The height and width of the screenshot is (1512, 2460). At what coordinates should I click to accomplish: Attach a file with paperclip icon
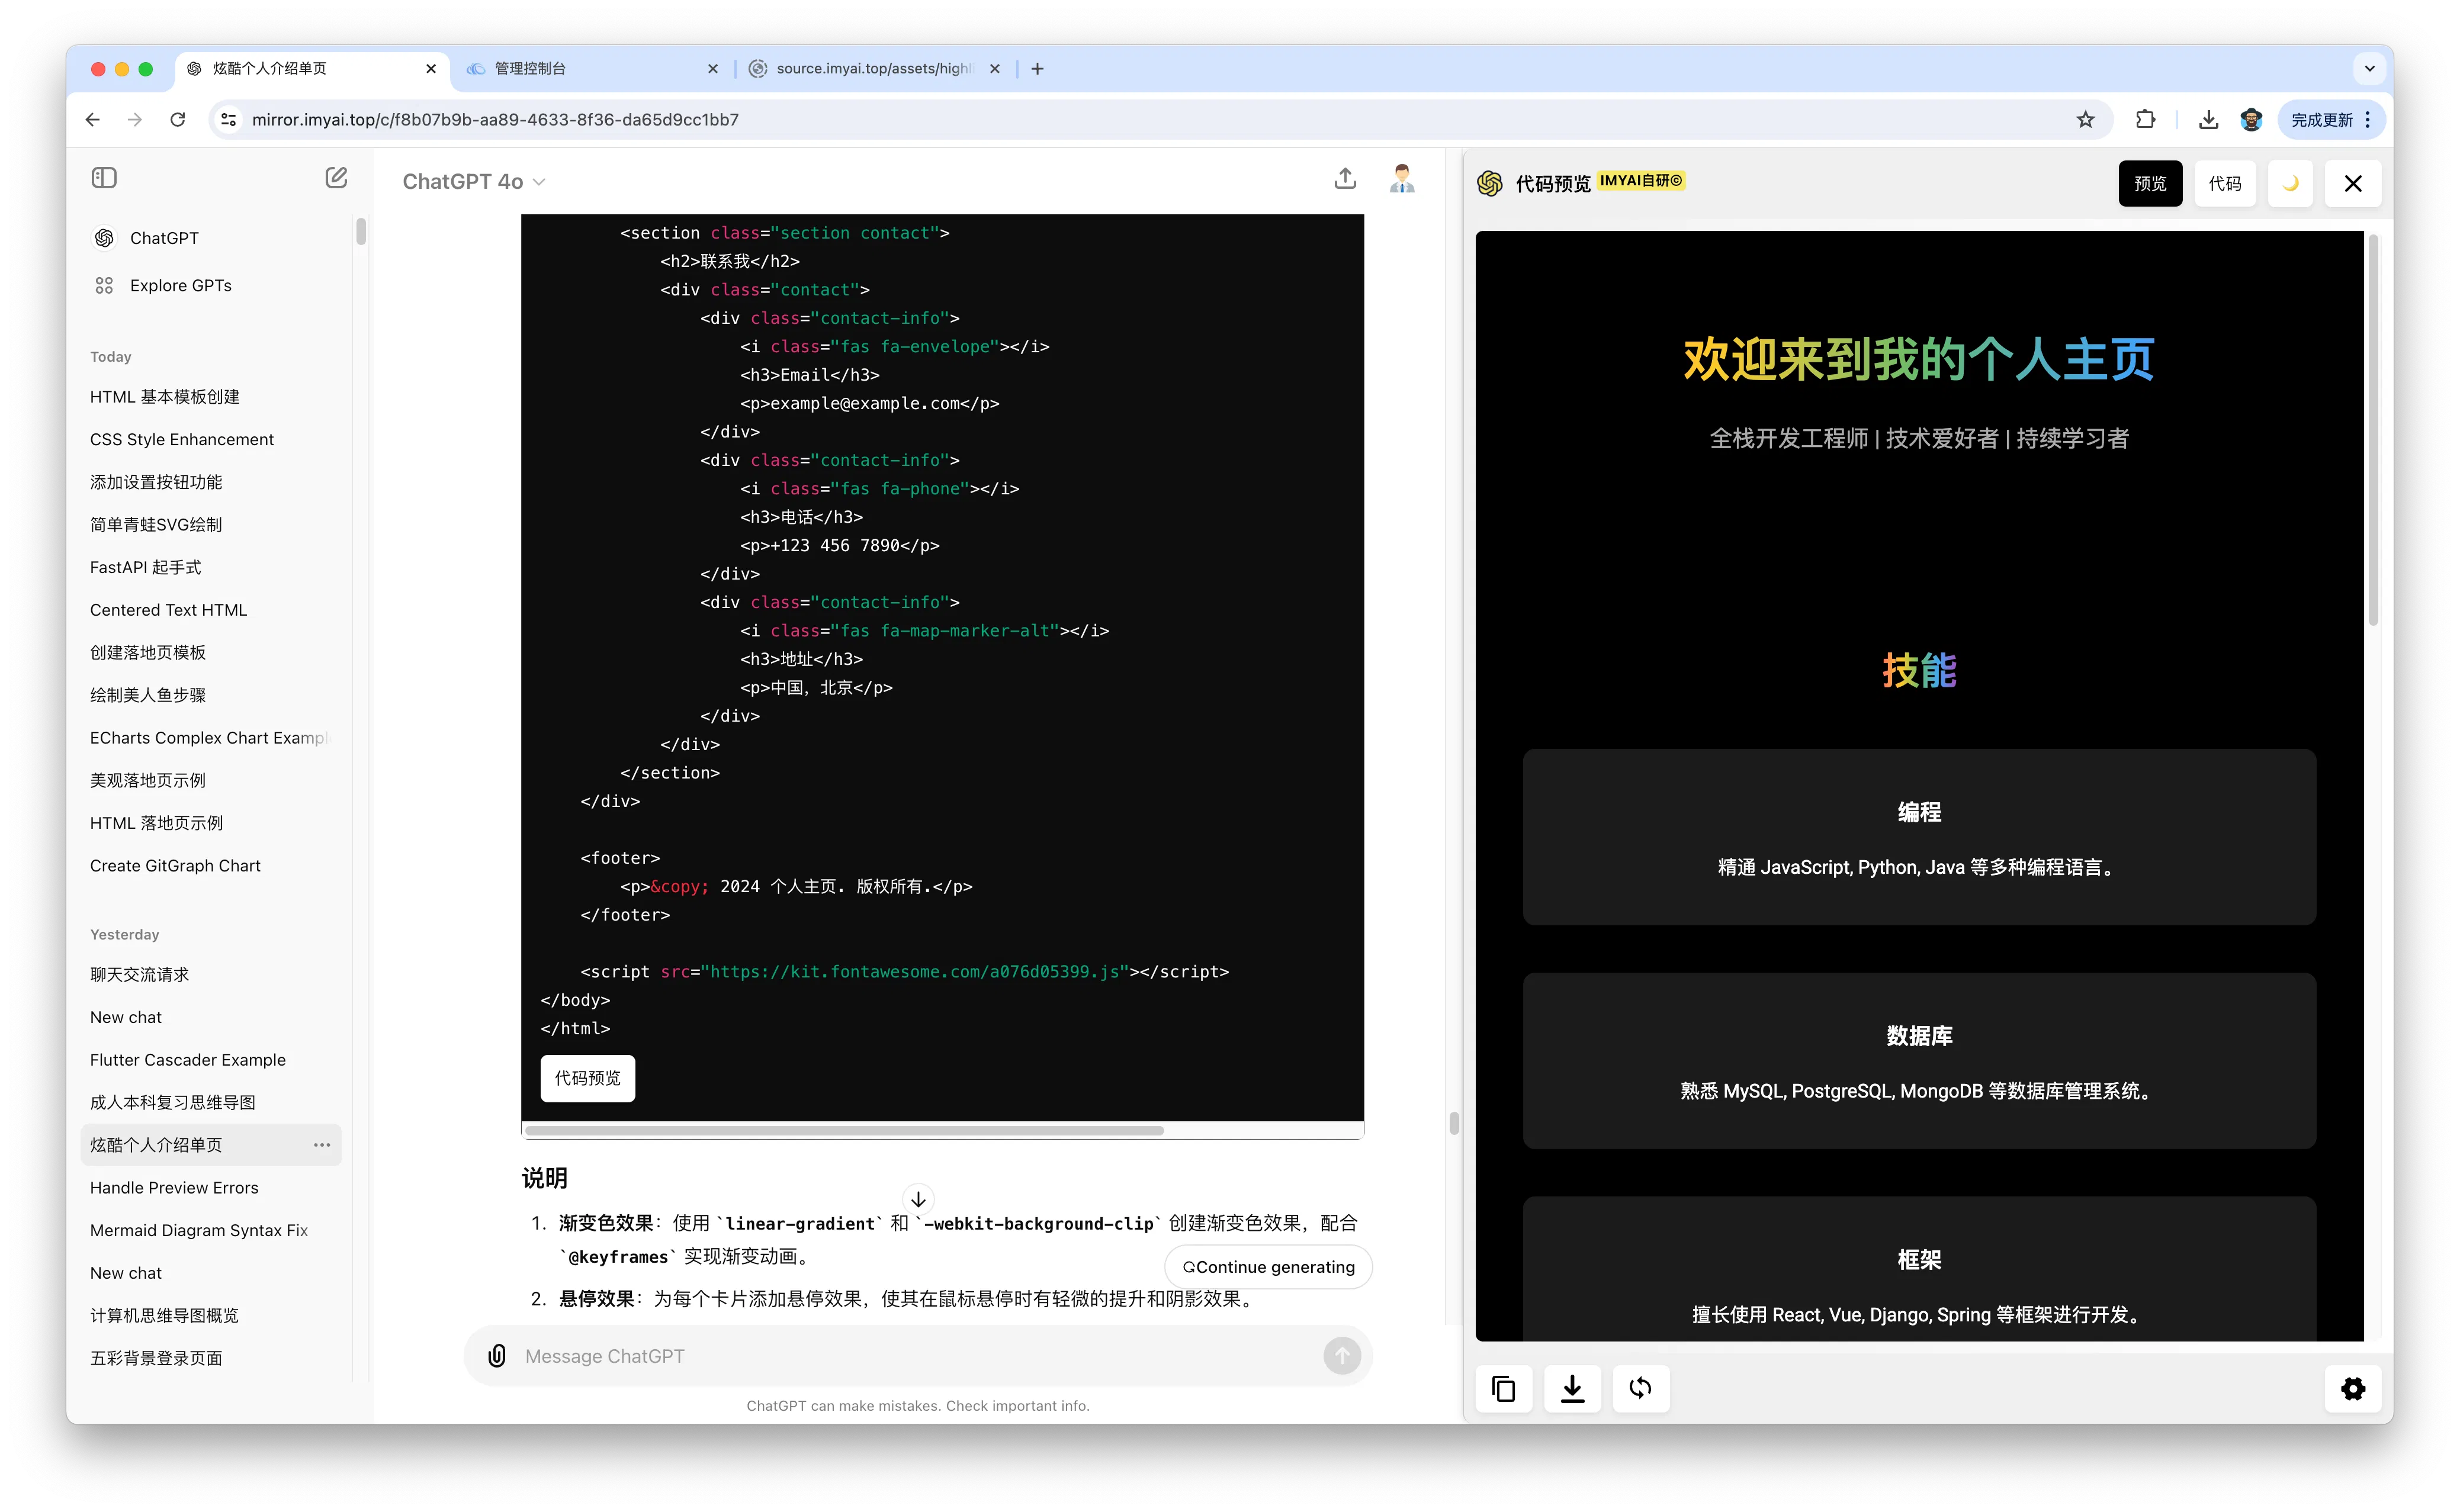[x=497, y=1356]
